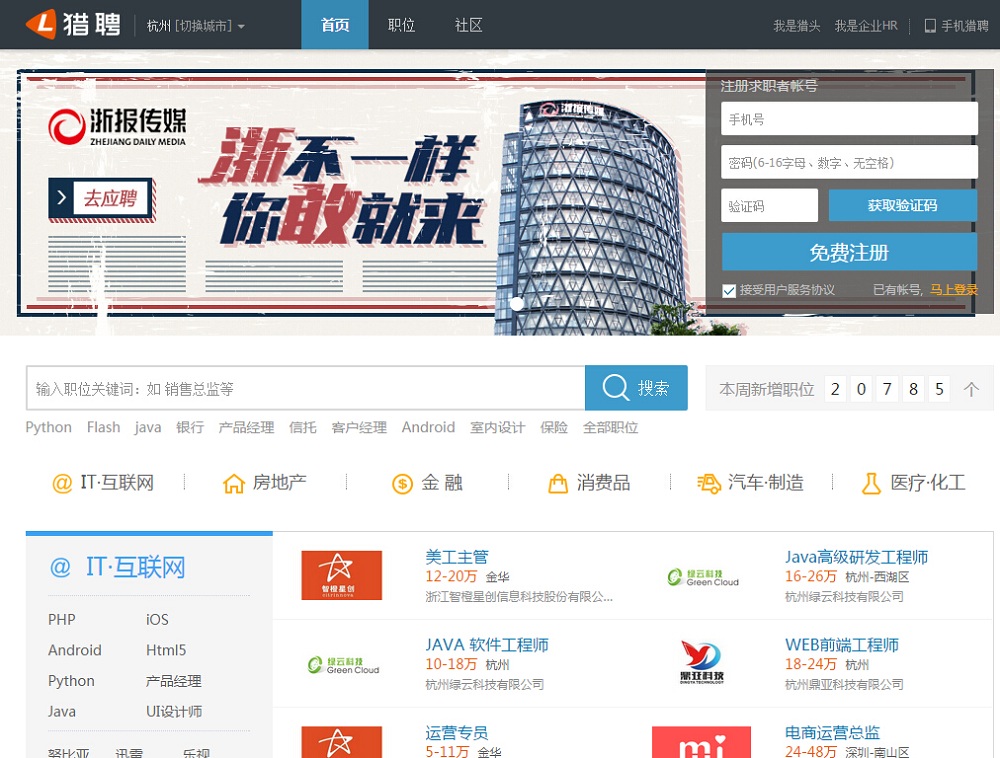Open the JAVA 软件工程师 job listing
1000x758 pixels.
487,645
